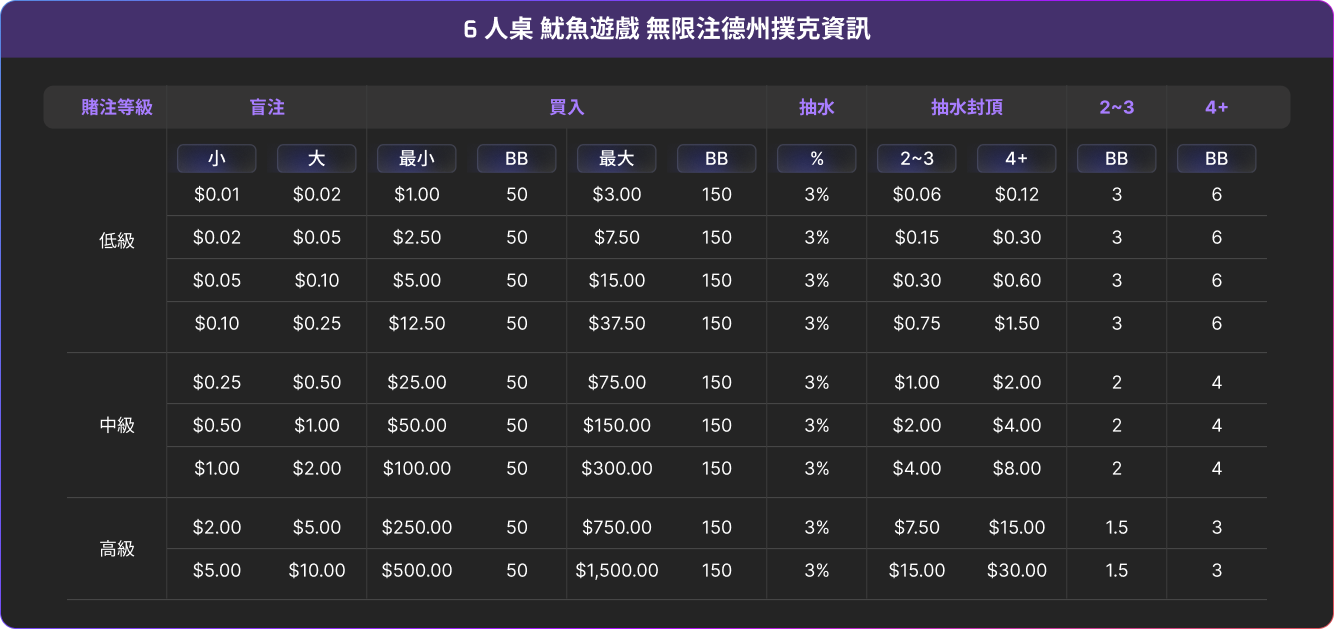Click the $30.00 rake cap cell

(1017, 571)
